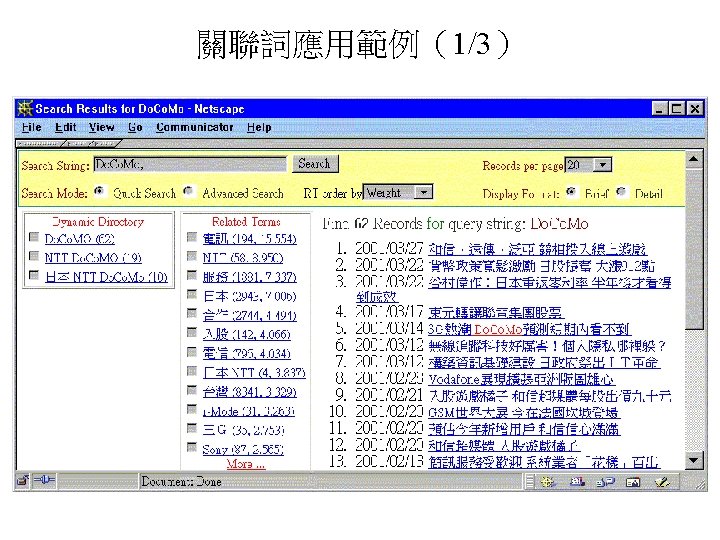Open result 5 mentioning DoCoMo headline
Viewport: 720px width, 540px height.
tap(529, 329)
